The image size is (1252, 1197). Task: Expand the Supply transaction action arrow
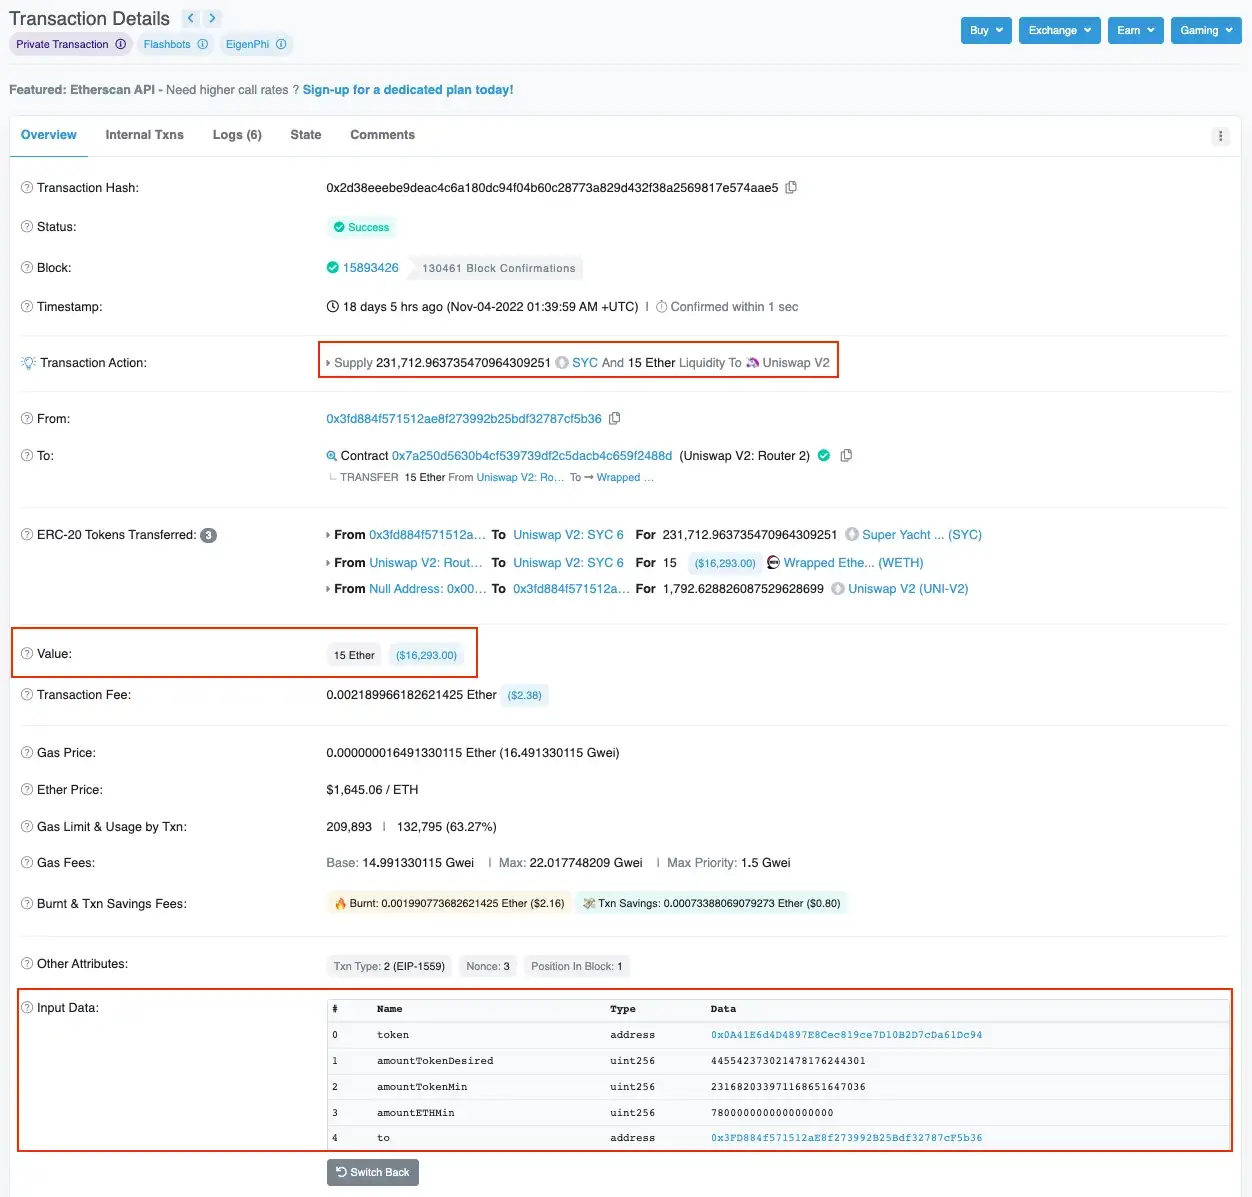point(328,363)
